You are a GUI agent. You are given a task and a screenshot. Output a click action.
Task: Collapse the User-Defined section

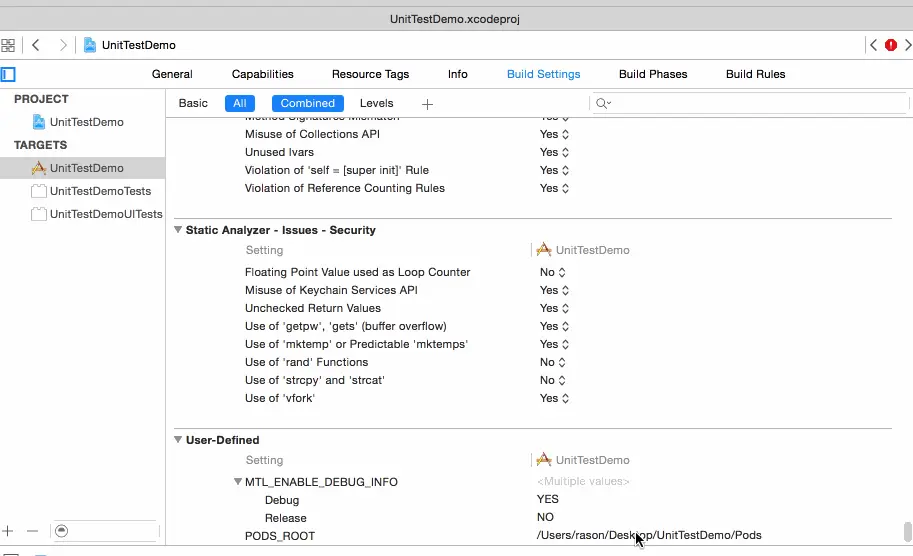point(178,440)
